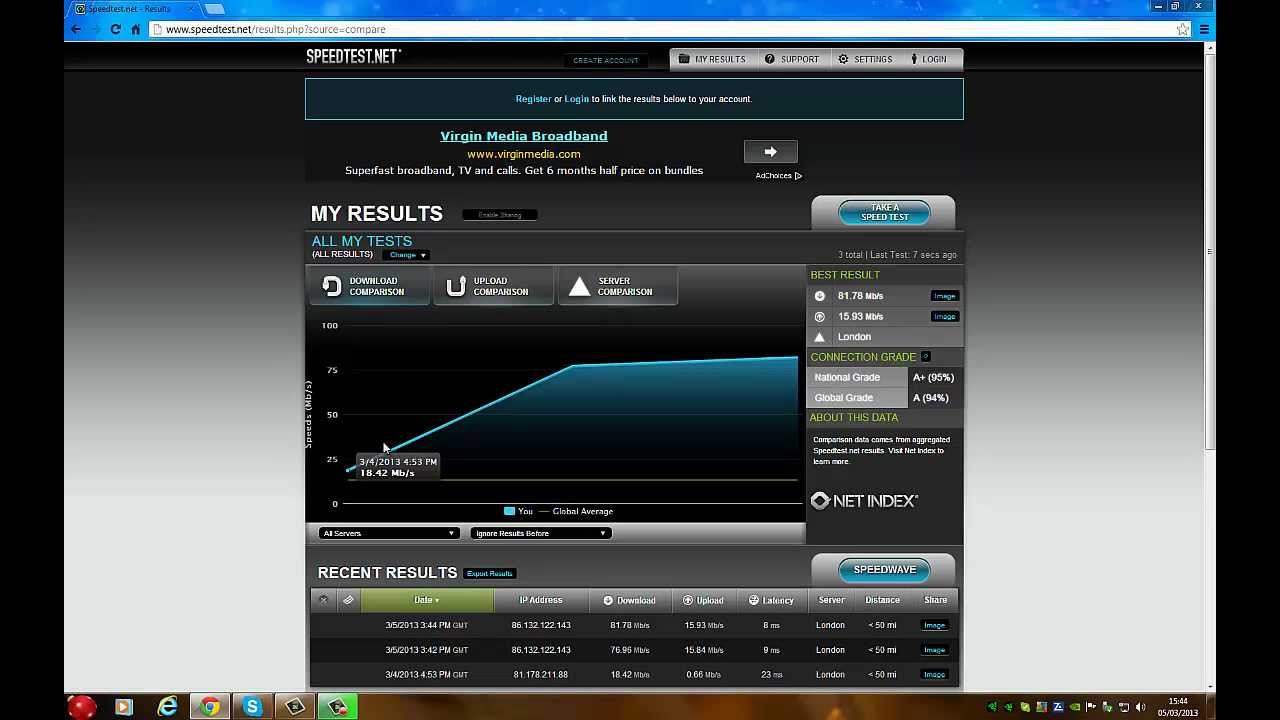Start a new test with Take a Speed Test
Image resolution: width=1280 pixels, height=720 pixels.
884,212
